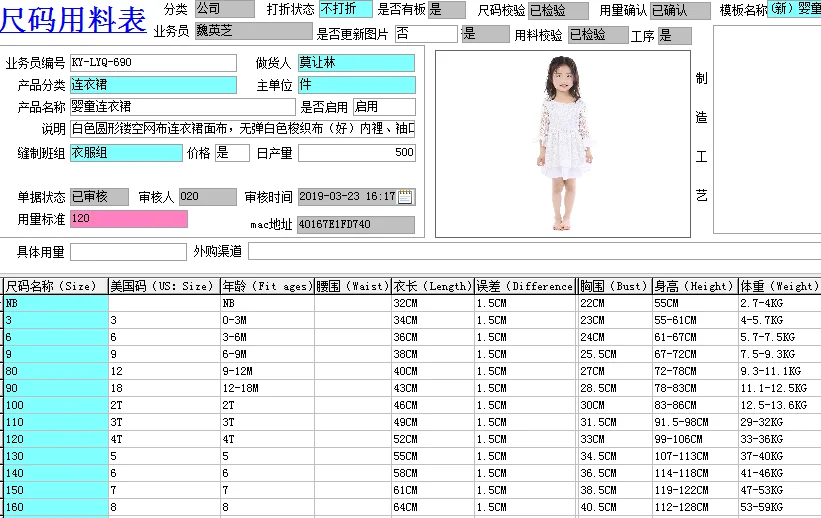
Task: Select the length cell 49CM
Action: pyautogui.click(x=433, y=423)
